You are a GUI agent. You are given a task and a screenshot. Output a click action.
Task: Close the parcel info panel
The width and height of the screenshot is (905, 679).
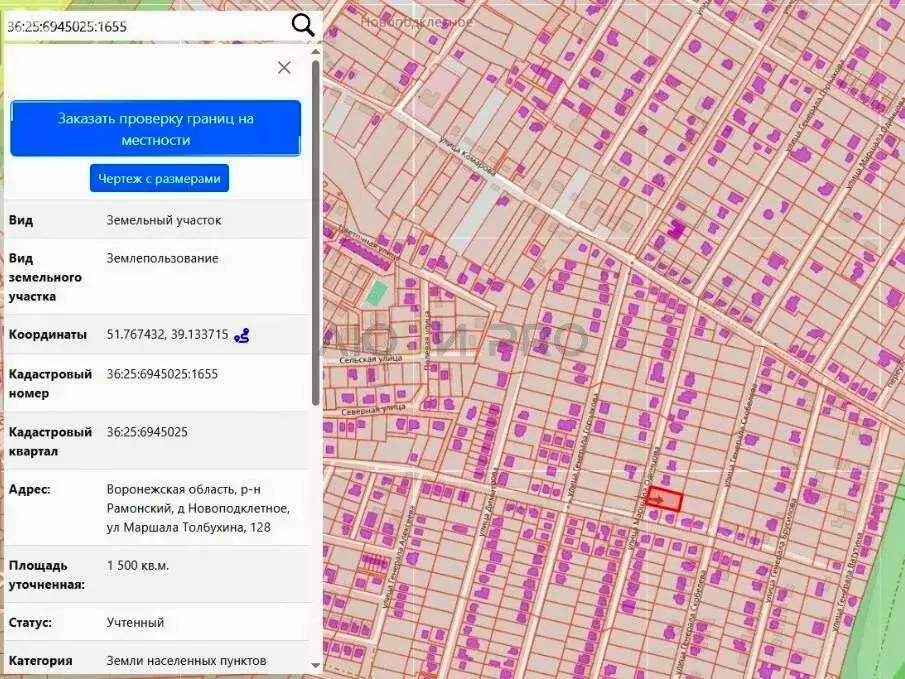pos(284,68)
